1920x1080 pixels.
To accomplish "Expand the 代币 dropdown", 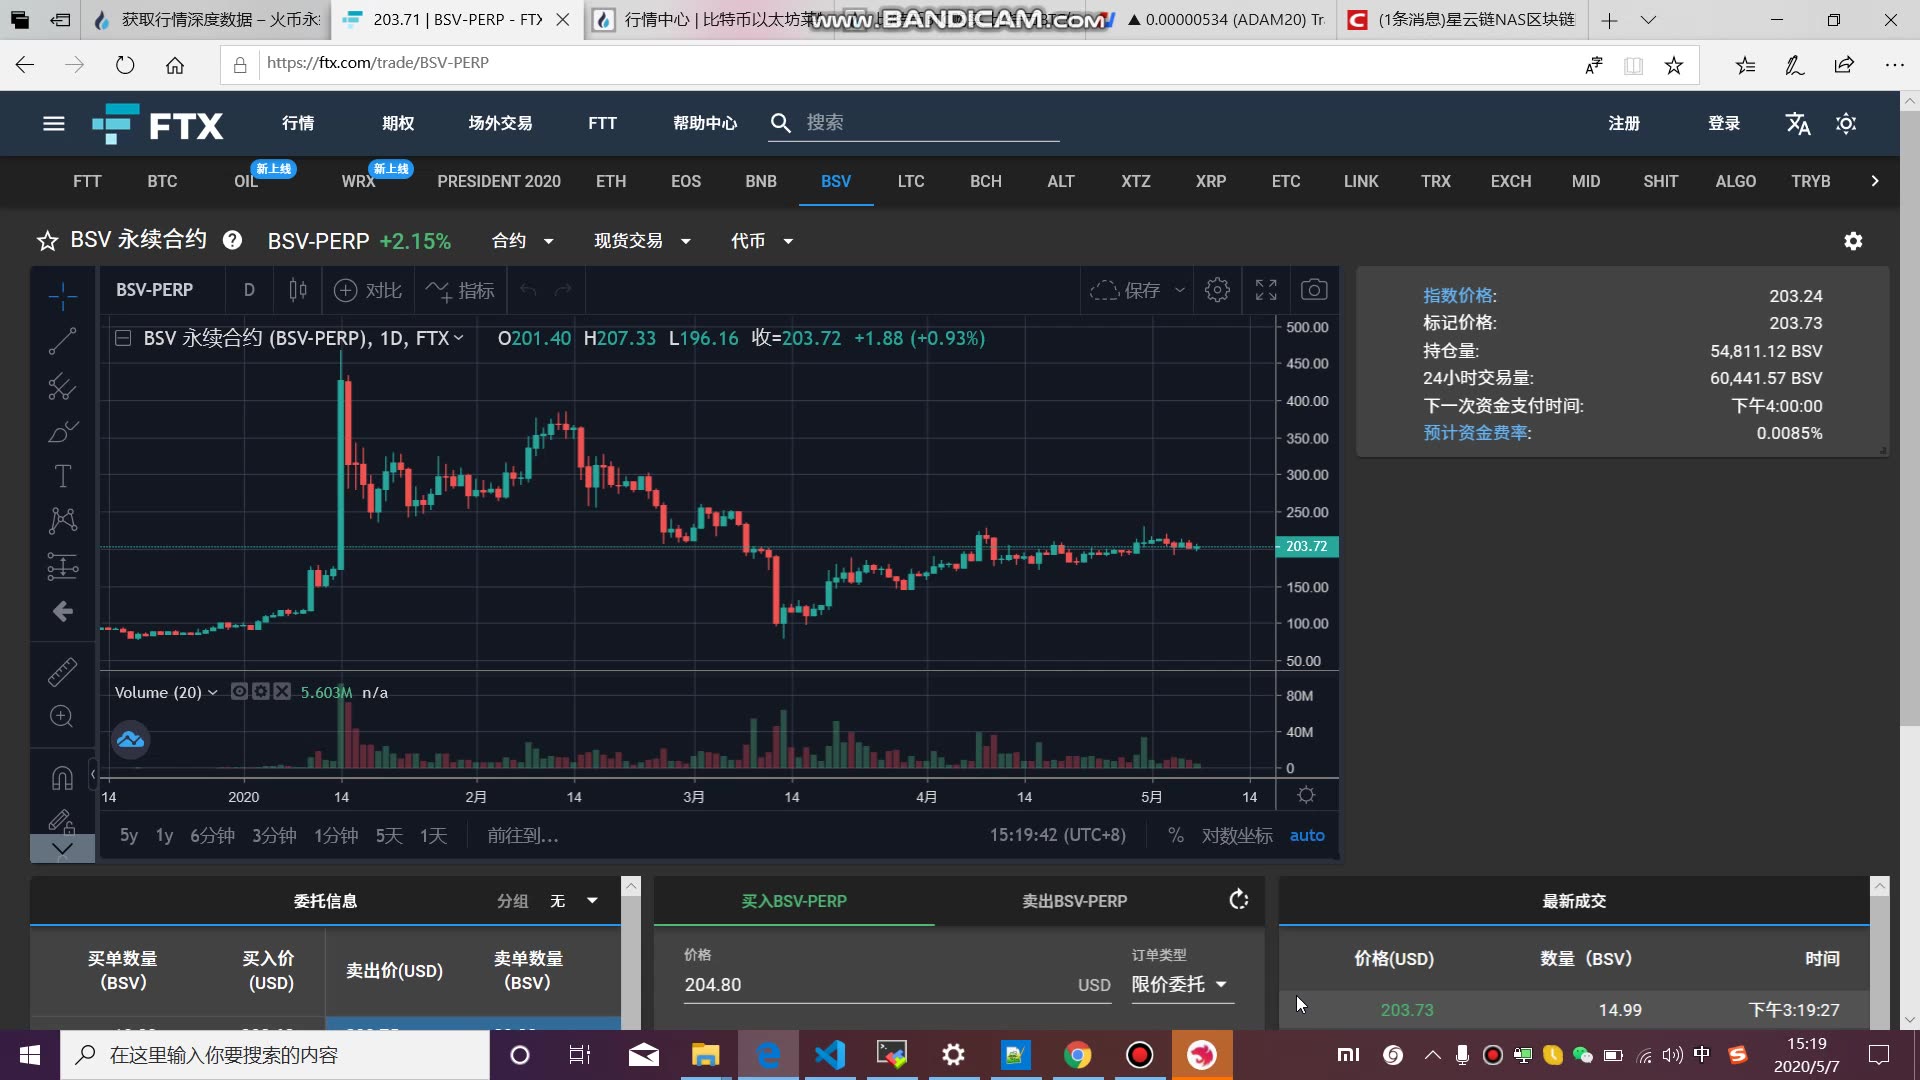I will tap(761, 241).
